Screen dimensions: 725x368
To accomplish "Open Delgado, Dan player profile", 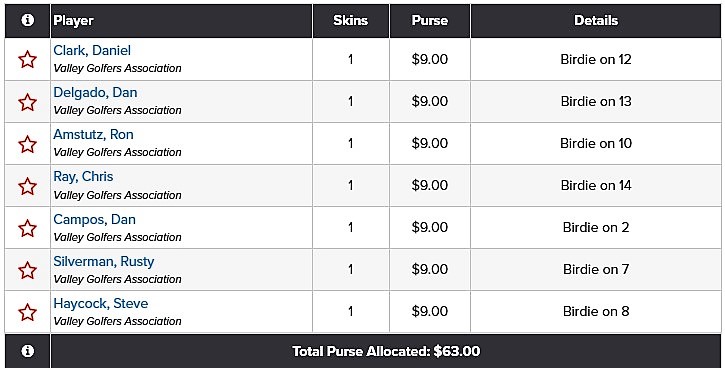I will click(95, 92).
